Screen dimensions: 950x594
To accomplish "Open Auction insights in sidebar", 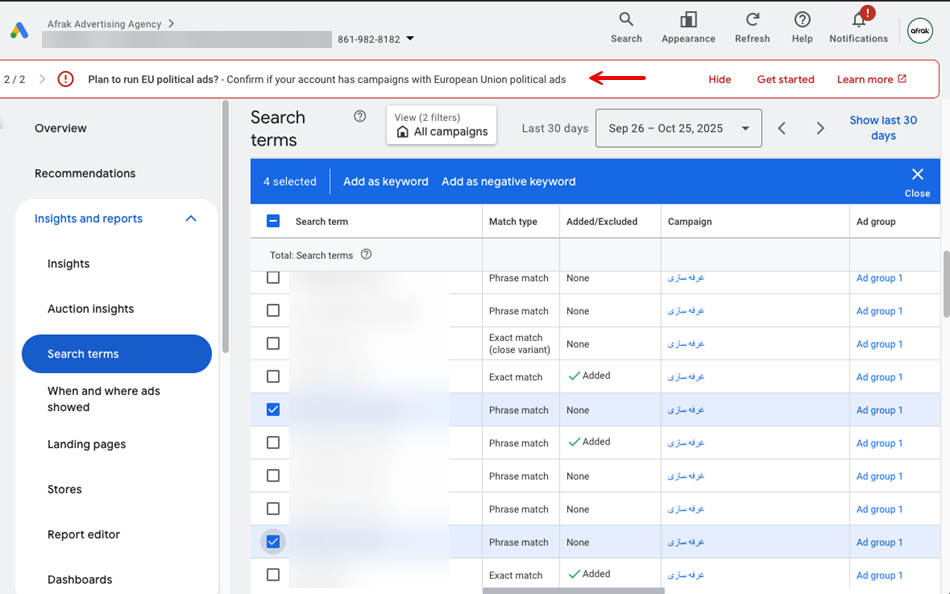I will (90, 309).
